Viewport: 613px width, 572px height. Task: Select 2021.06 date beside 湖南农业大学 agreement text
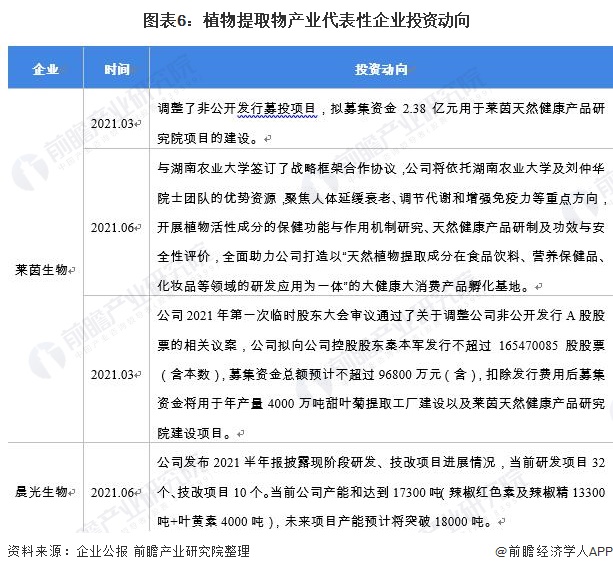coord(115,228)
